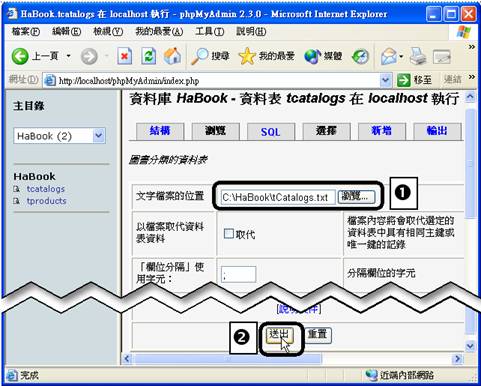
Task: Click the Refresh page icon
Action: click(148, 56)
